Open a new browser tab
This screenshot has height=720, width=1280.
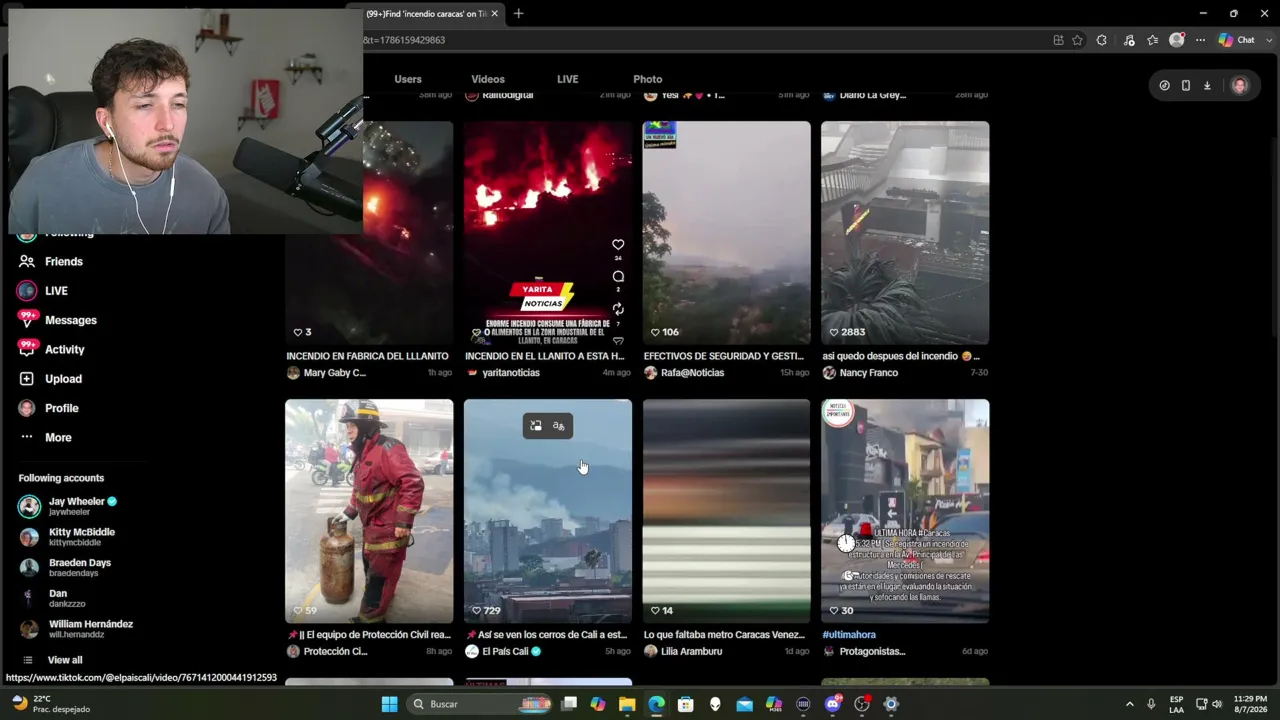click(x=518, y=14)
